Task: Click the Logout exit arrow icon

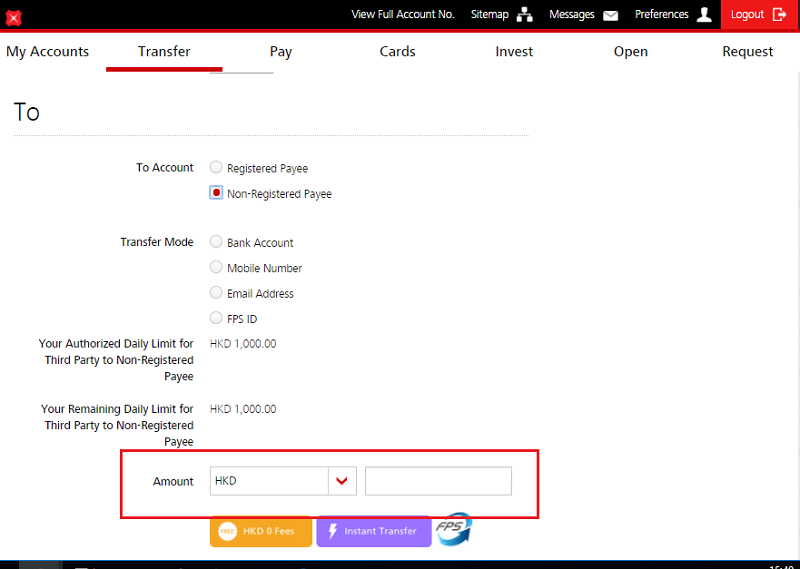Action: pyautogui.click(x=780, y=15)
